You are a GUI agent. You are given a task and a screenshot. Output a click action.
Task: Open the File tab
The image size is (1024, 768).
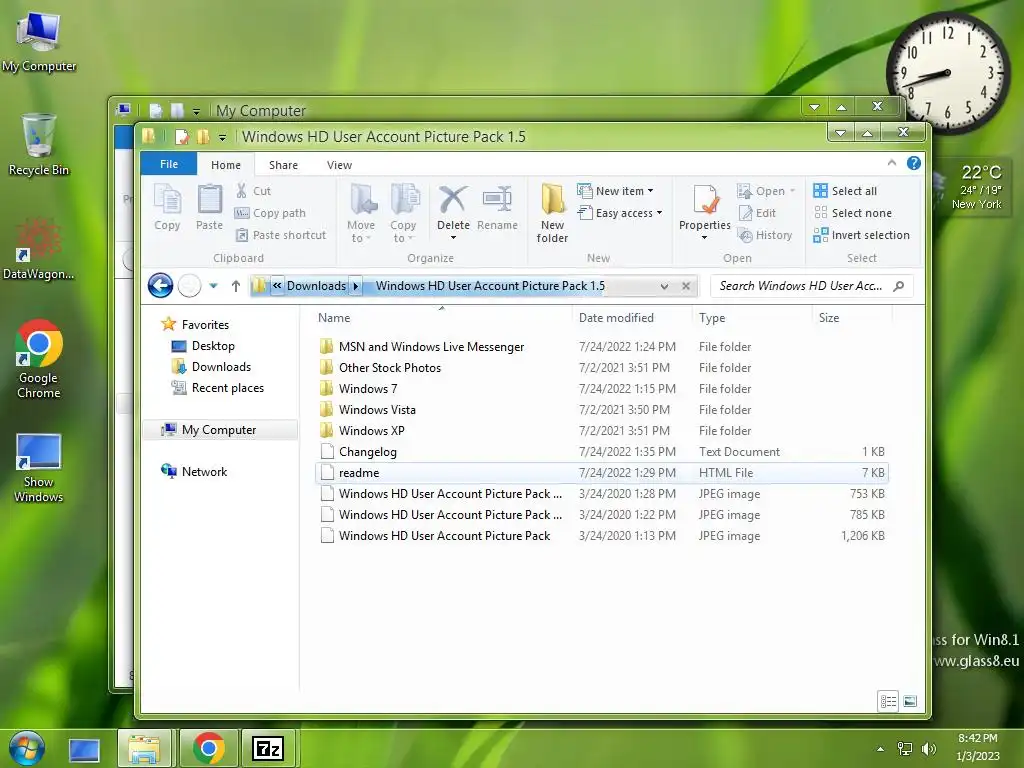click(168, 164)
